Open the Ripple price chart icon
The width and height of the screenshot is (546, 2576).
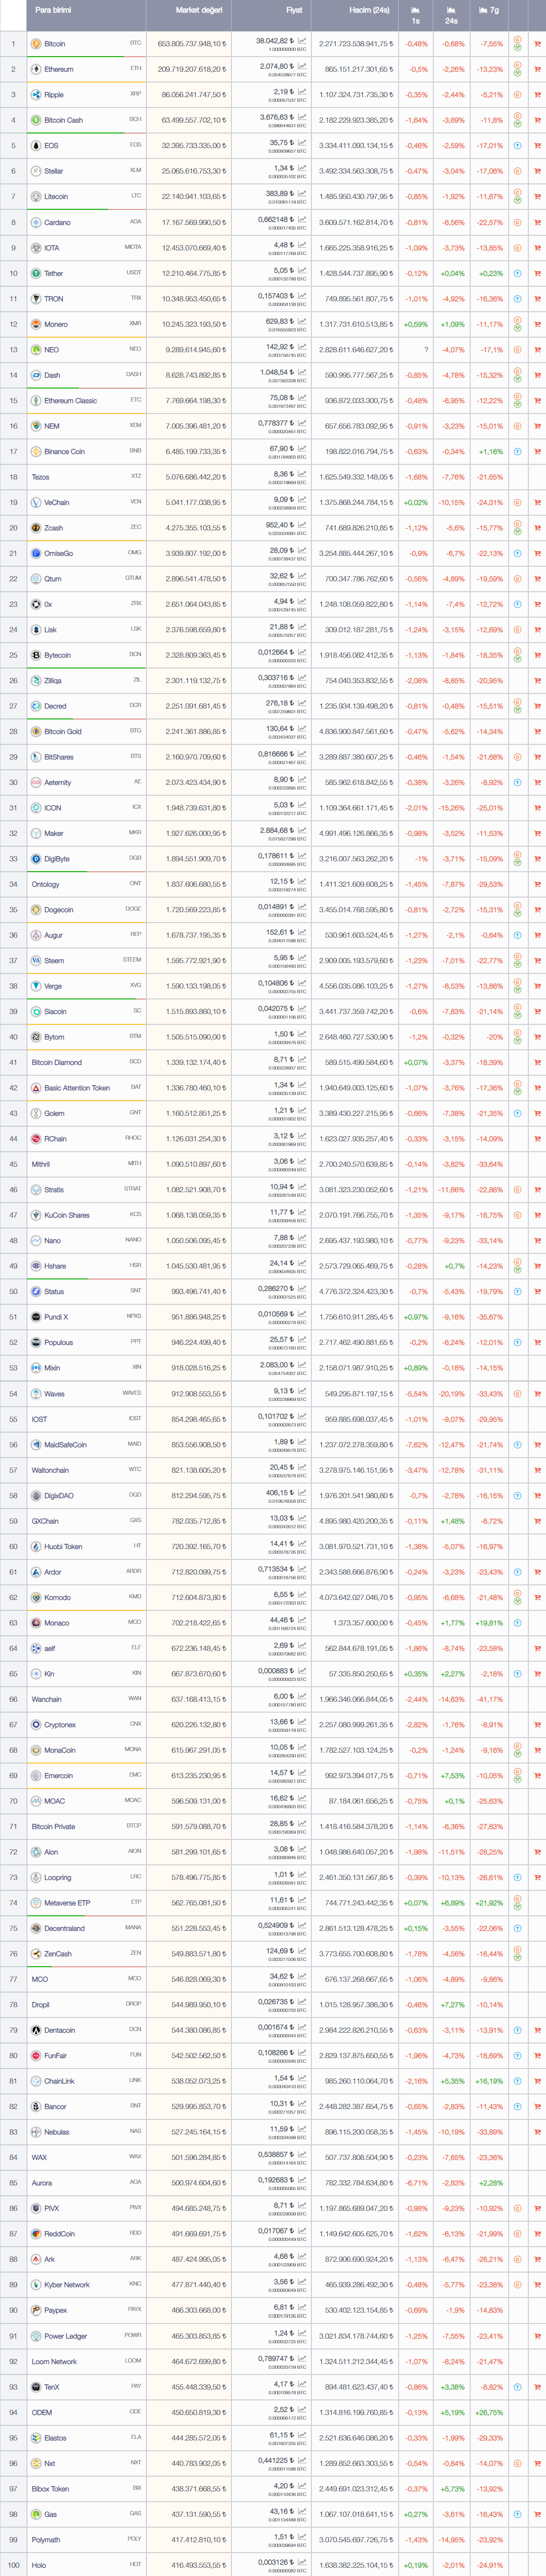302,92
